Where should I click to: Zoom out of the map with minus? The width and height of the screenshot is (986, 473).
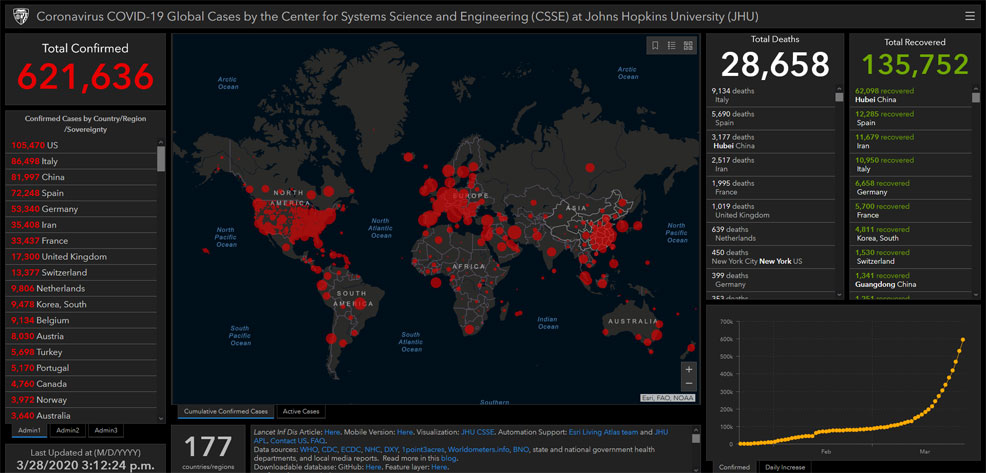[x=689, y=384]
